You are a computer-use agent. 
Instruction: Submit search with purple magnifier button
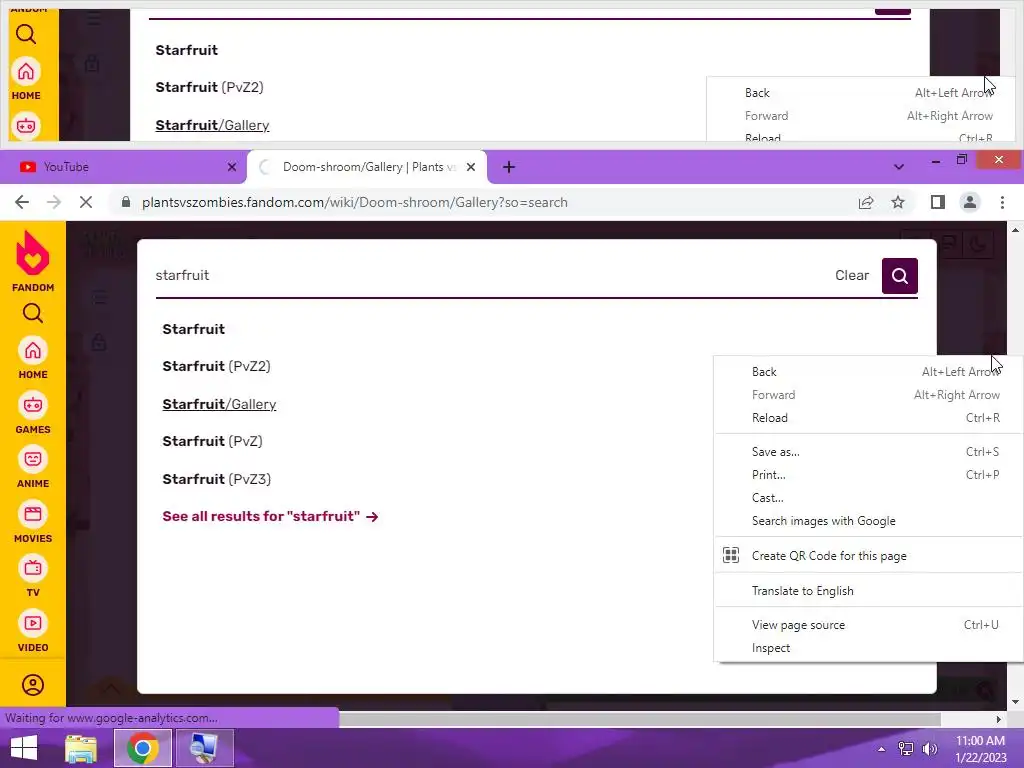click(899, 276)
